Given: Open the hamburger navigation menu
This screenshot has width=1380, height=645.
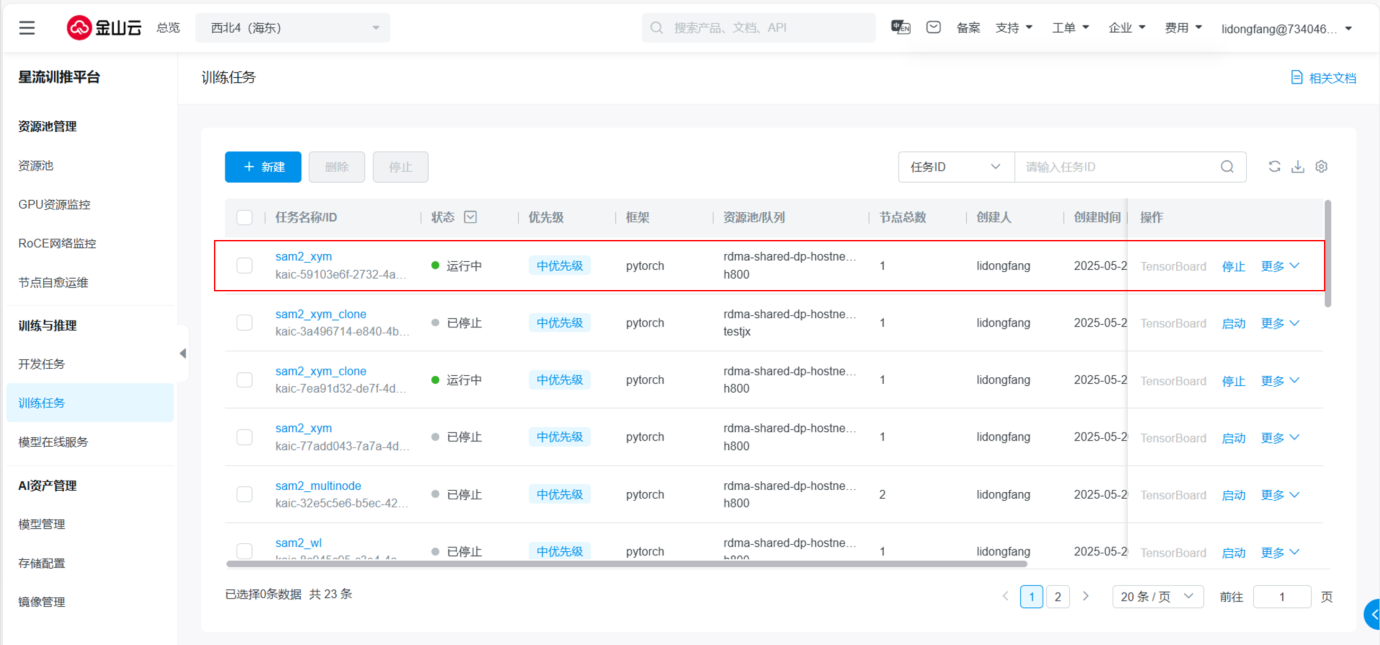Looking at the screenshot, I should [x=27, y=28].
